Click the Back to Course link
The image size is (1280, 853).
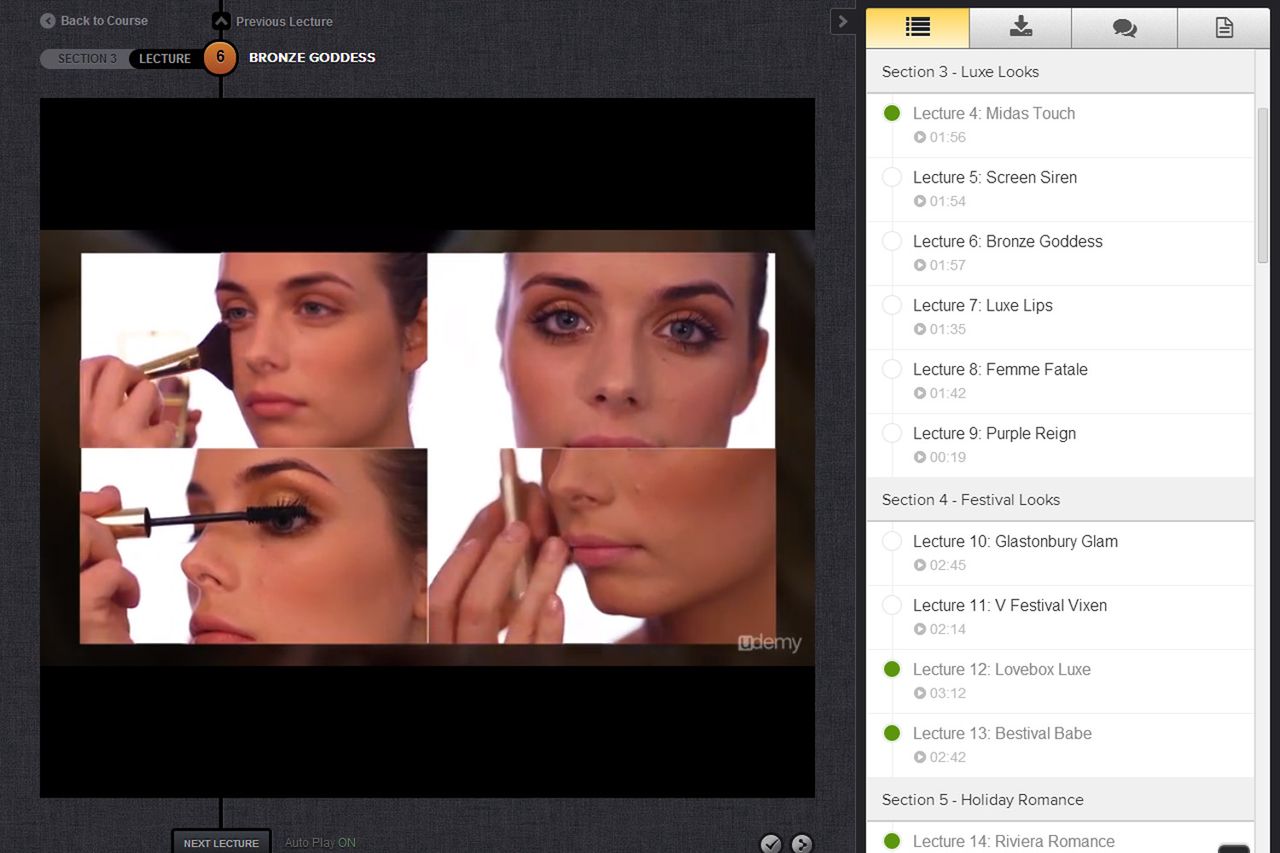click(104, 20)
